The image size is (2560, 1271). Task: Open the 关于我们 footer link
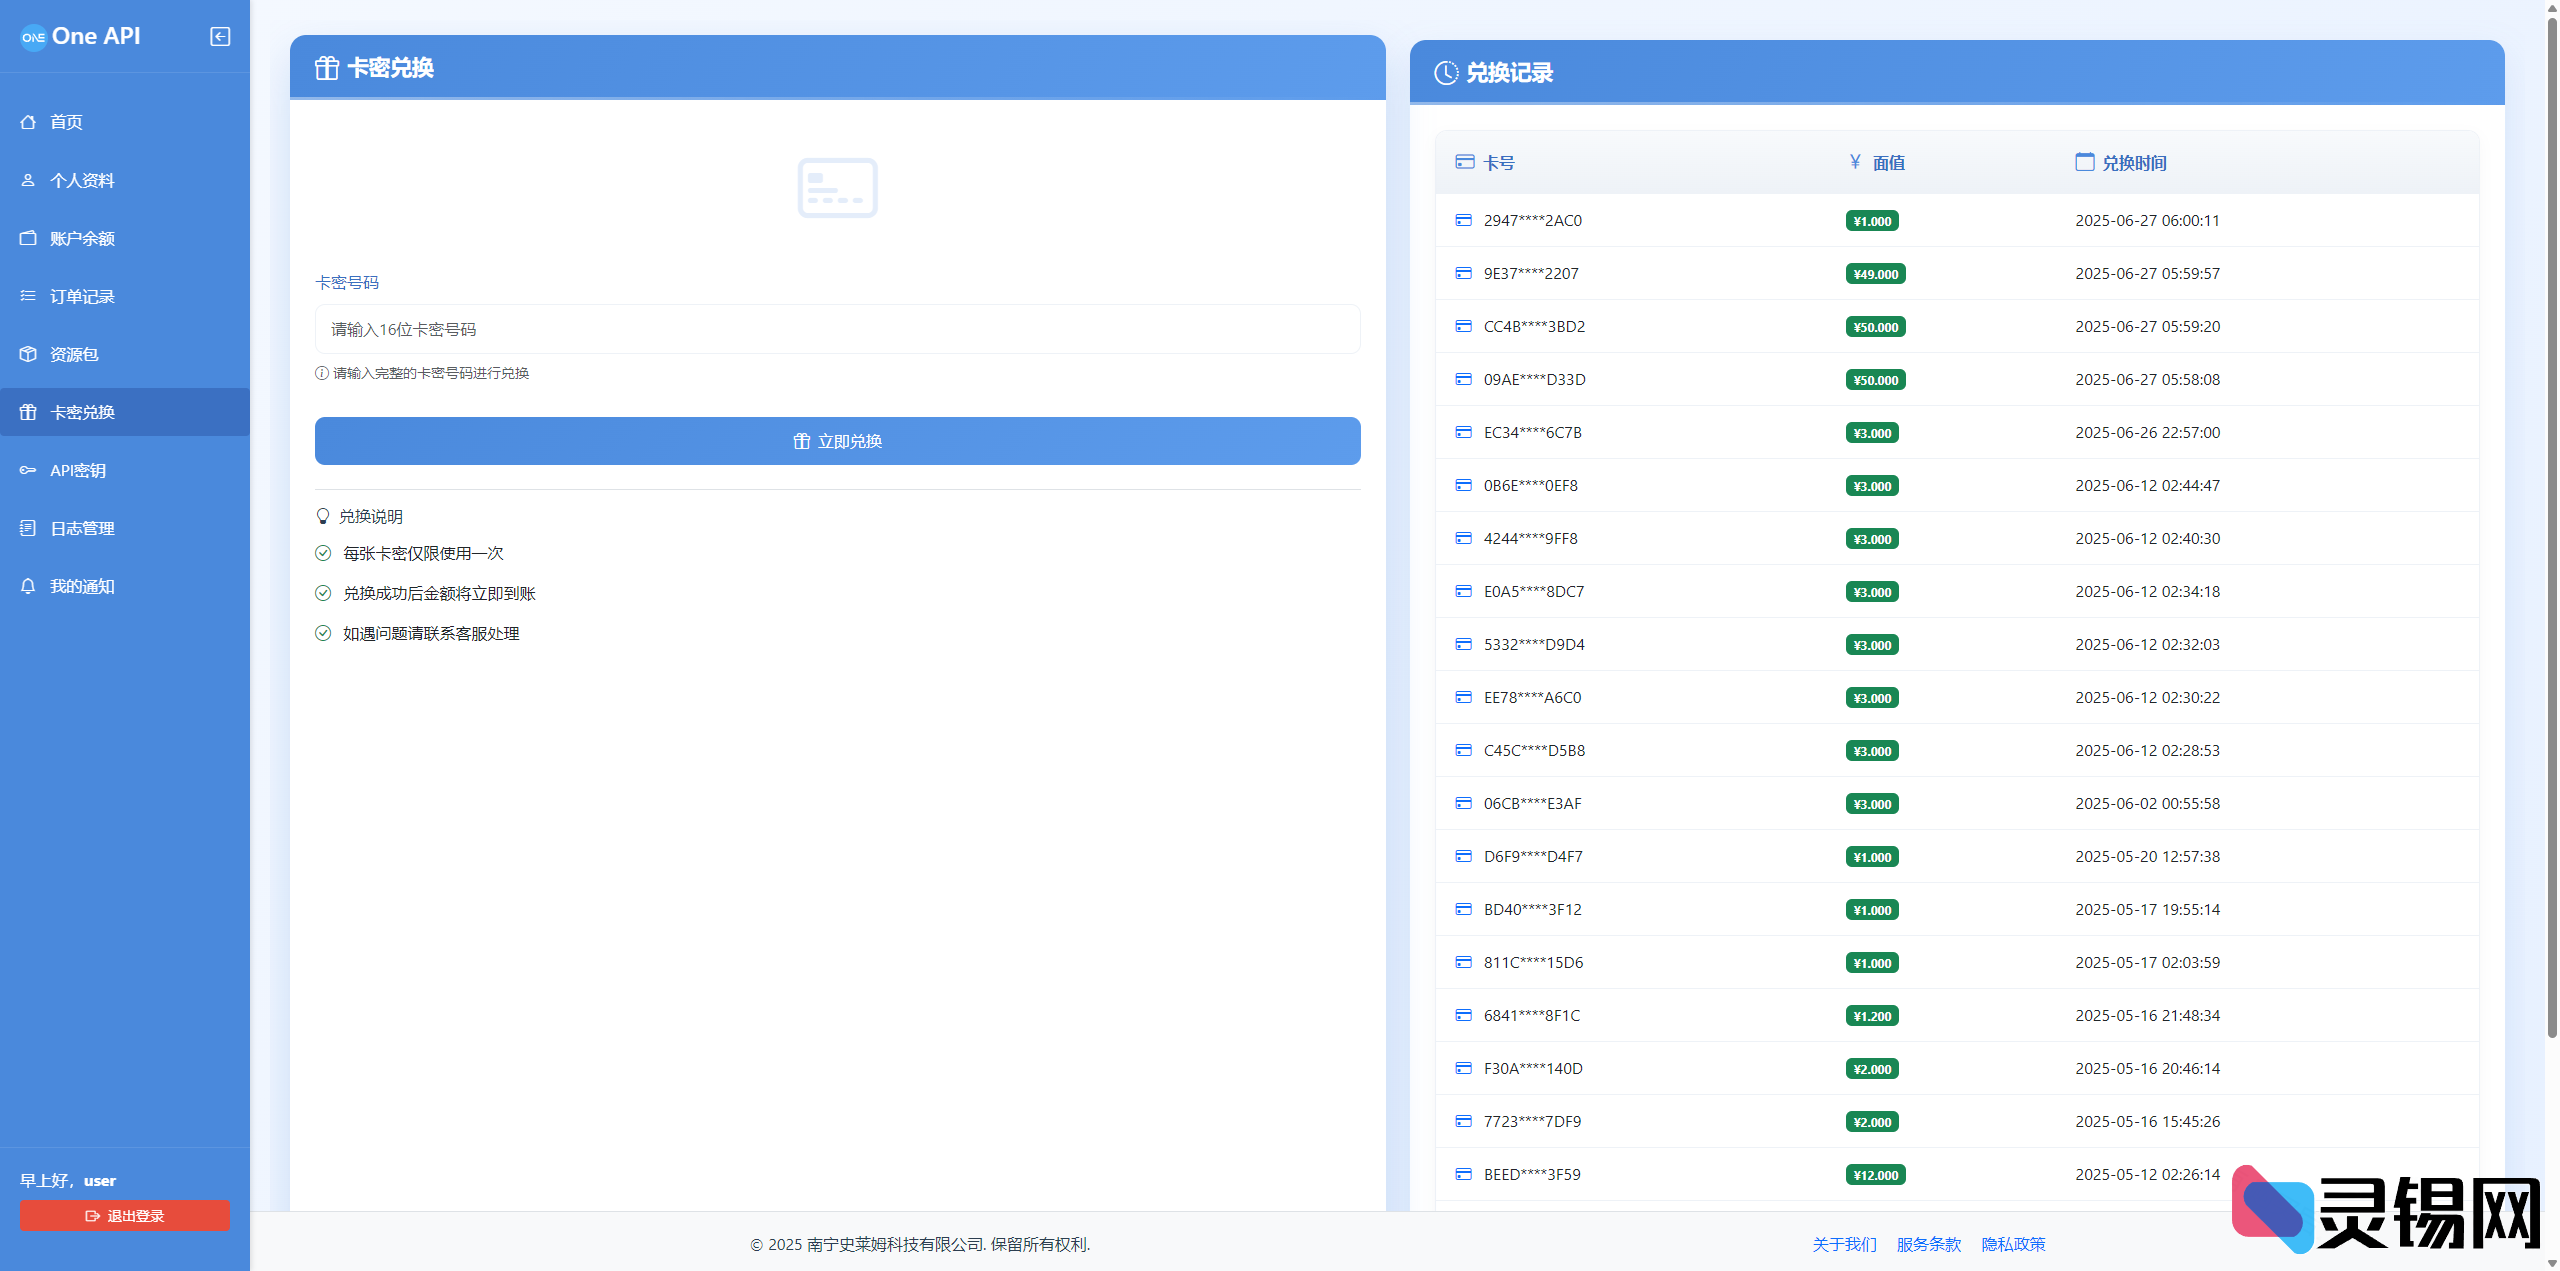[x=1844, y=1244]
